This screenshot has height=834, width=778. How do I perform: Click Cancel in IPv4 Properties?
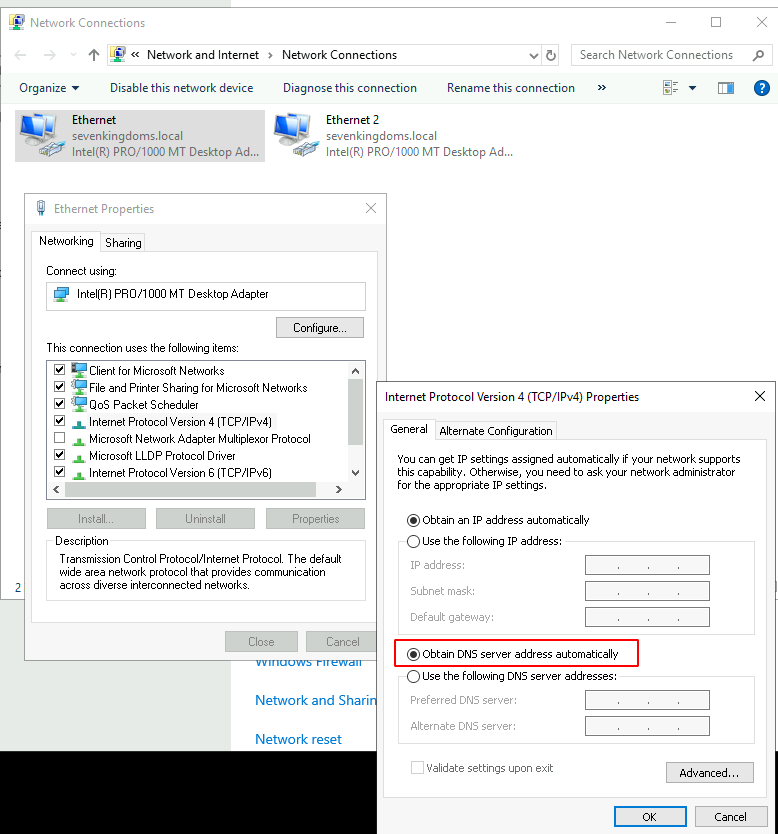click(x=731, y=817)
